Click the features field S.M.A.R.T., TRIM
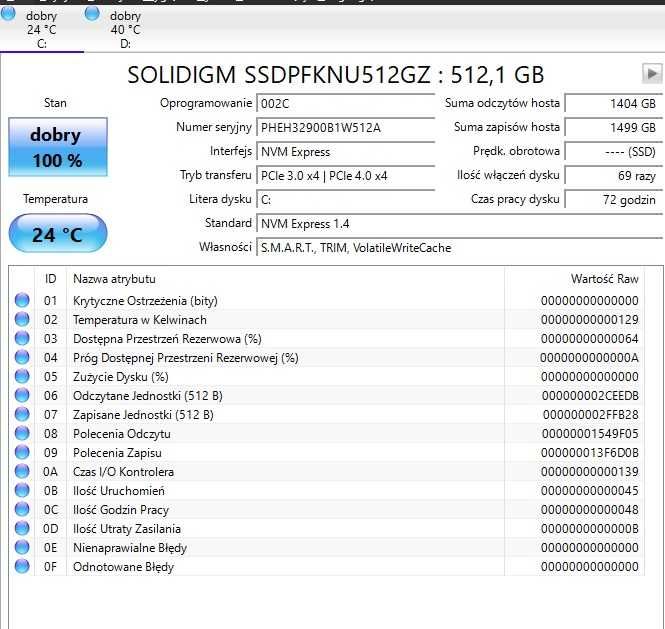Image resolution: width=665 pixels, height=629 pixels. point(459,248)
